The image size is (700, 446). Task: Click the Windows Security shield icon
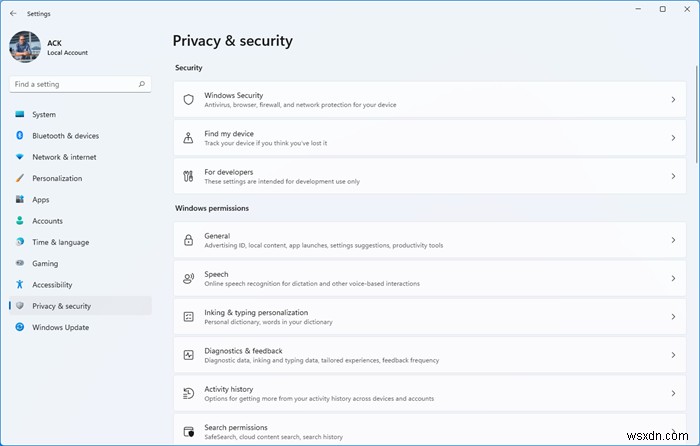click(188, 100)
